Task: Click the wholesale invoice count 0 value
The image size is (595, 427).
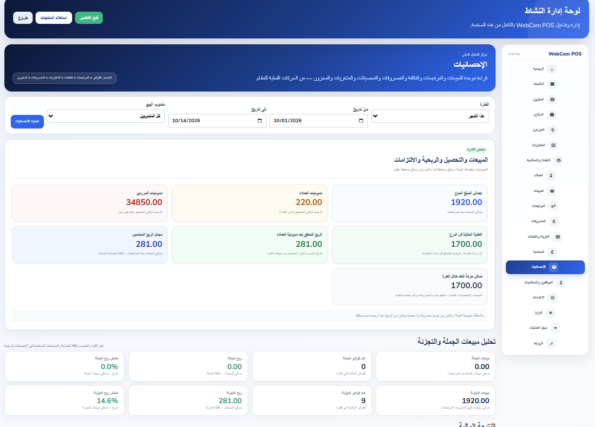Action: coord(364,367)
